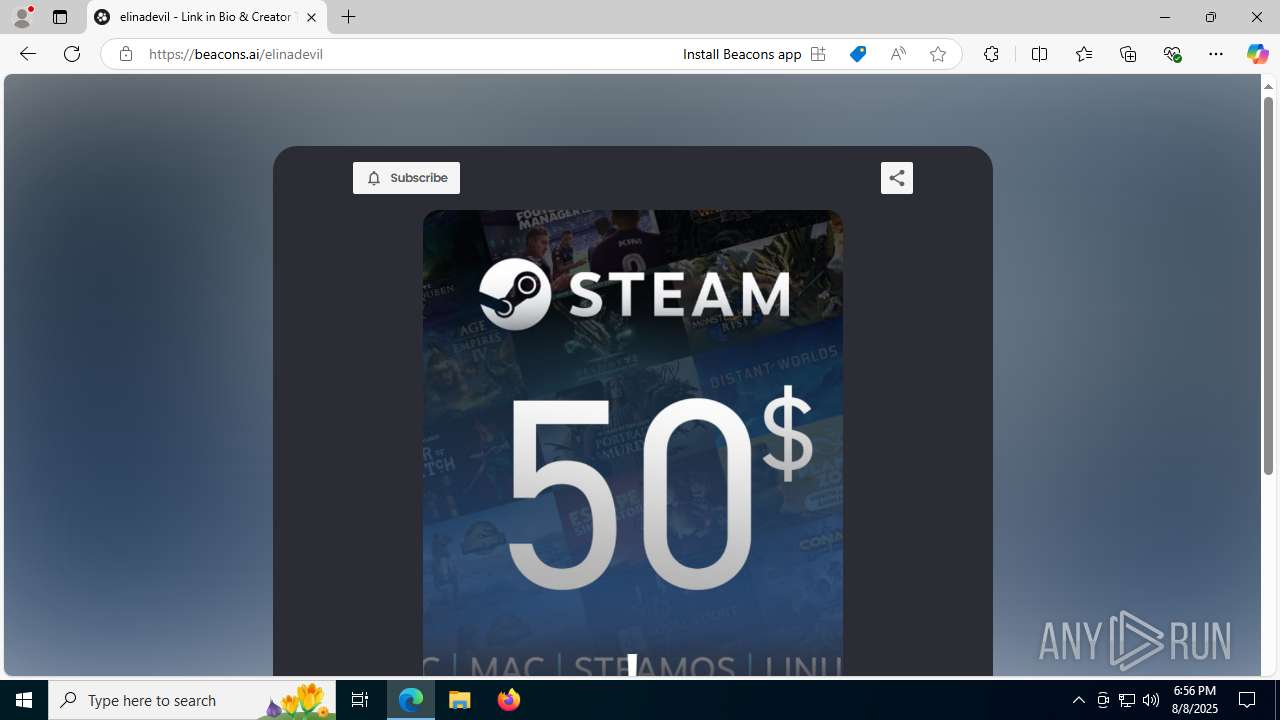Refresh the page
Viewport: 1280px width, 720px height.
pyautogui.click(x=72, y=54)
